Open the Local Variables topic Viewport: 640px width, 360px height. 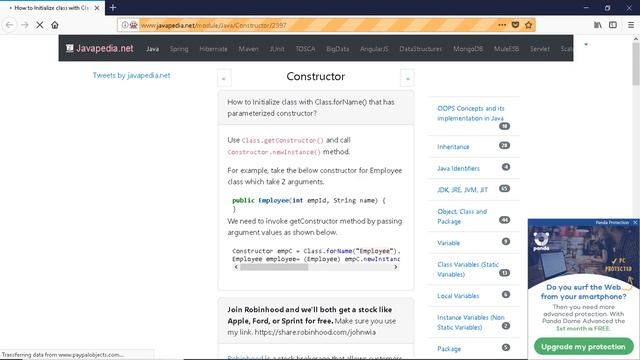(x=458, y=296)
